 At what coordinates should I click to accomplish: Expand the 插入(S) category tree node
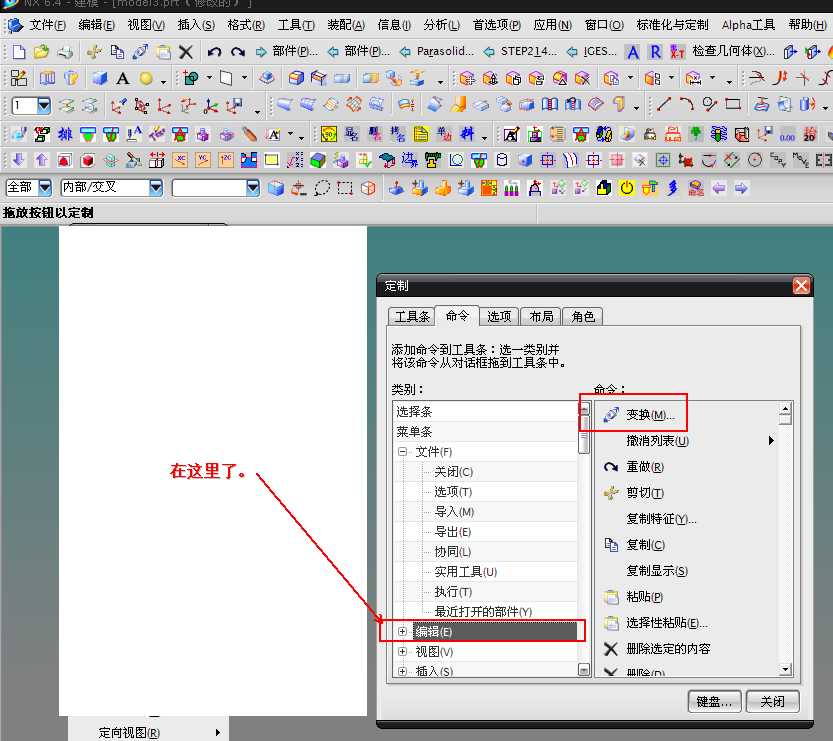coord(402,671)
